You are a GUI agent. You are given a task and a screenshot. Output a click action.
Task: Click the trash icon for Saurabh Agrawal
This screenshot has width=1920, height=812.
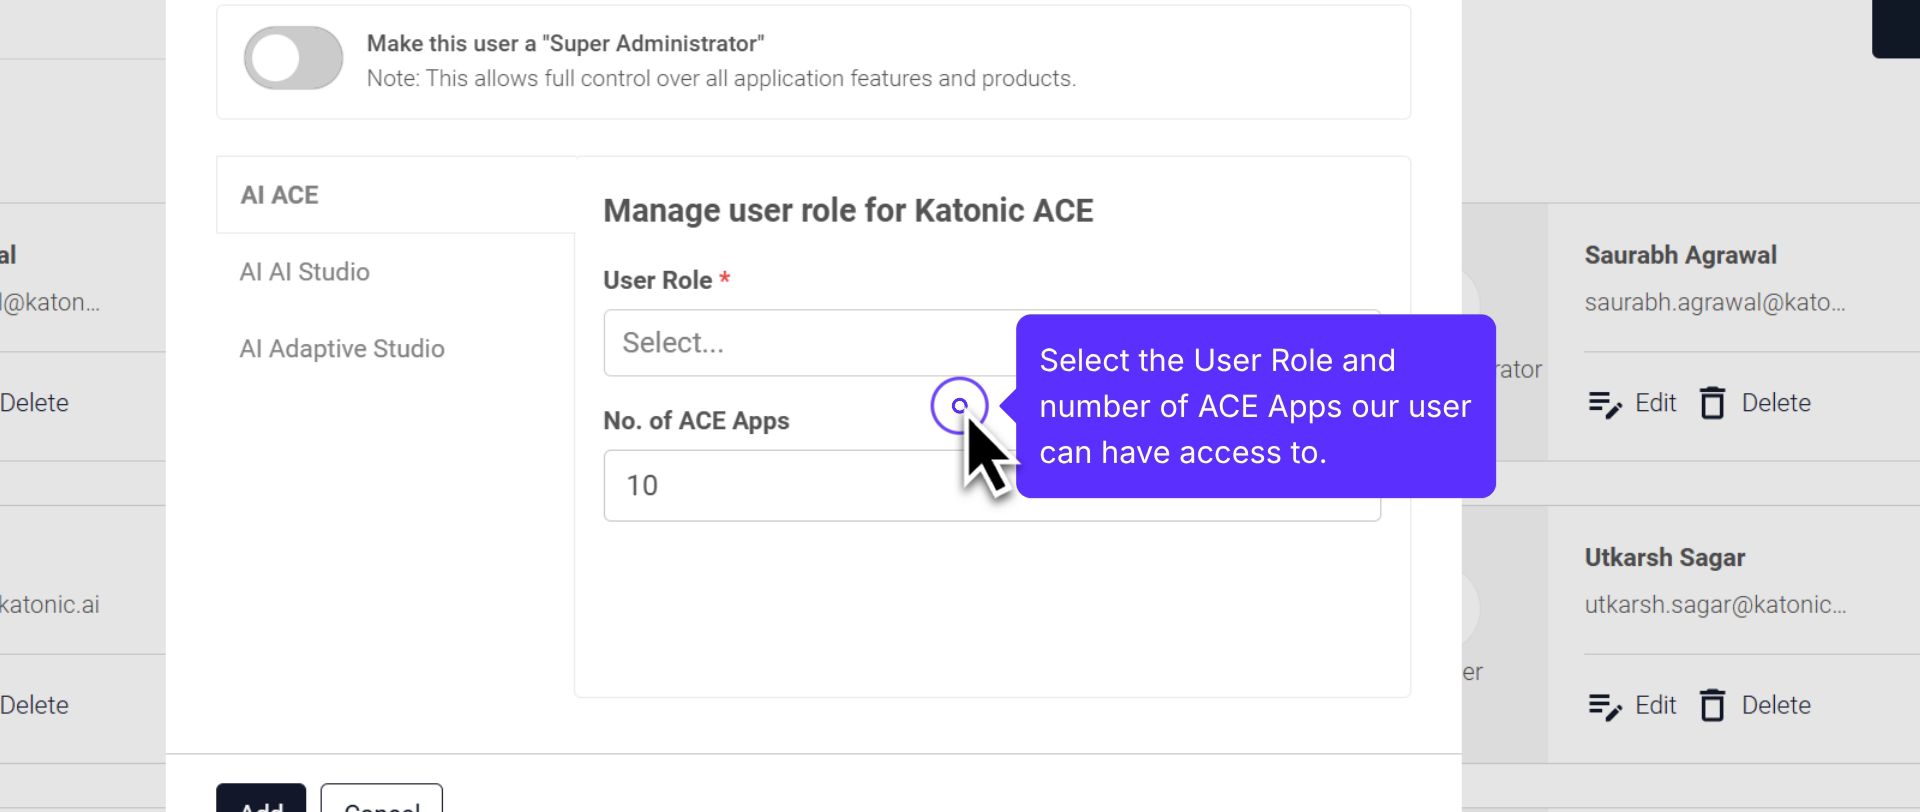[1712, 404]
